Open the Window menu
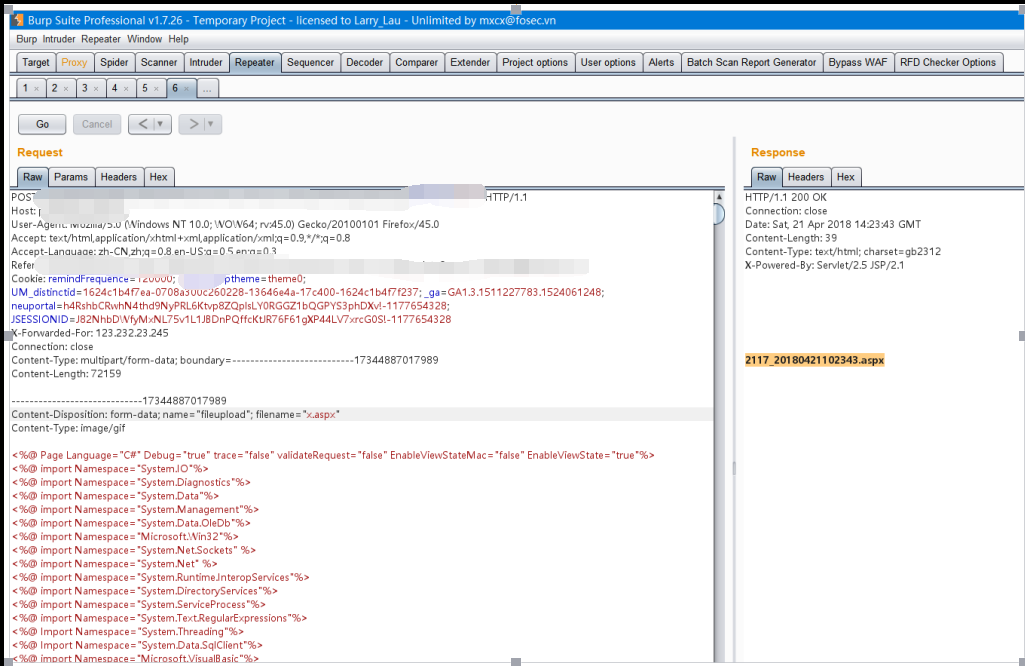This screenshot has width=1025, height=666. pyautogui.click(x=144, y=39)
